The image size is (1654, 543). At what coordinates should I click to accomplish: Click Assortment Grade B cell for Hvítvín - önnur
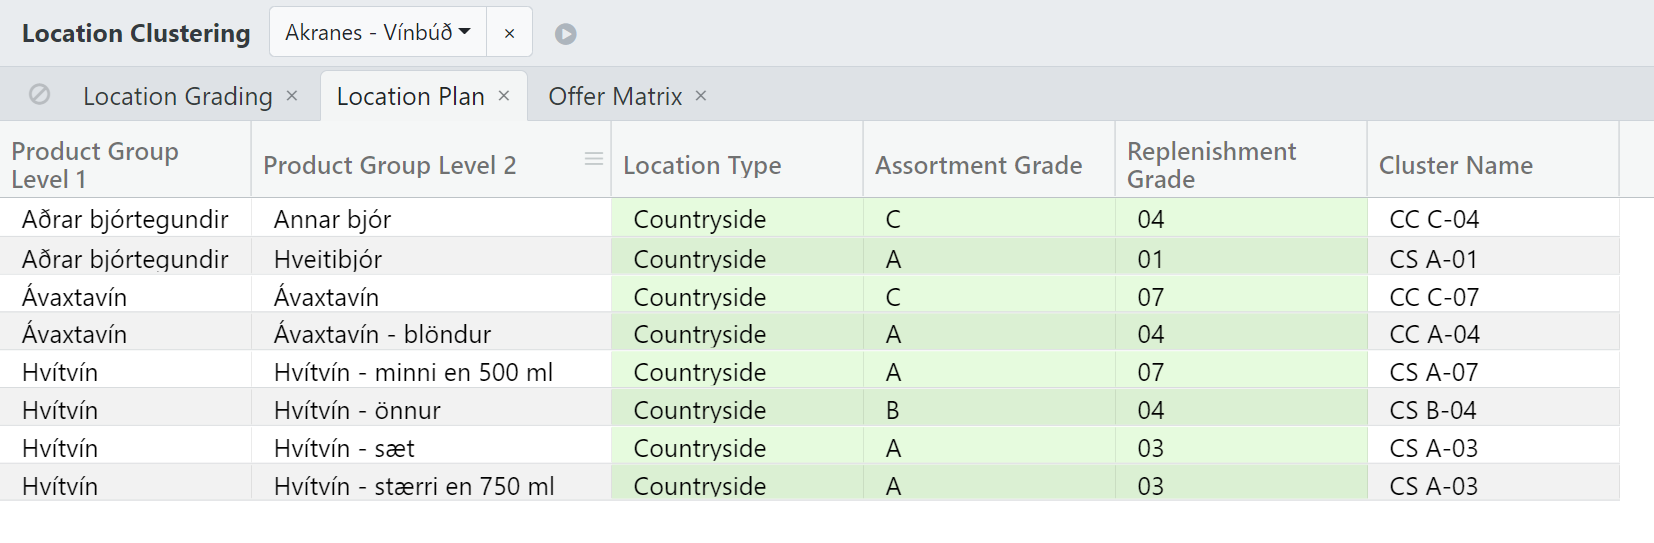[x=893, y=410]
